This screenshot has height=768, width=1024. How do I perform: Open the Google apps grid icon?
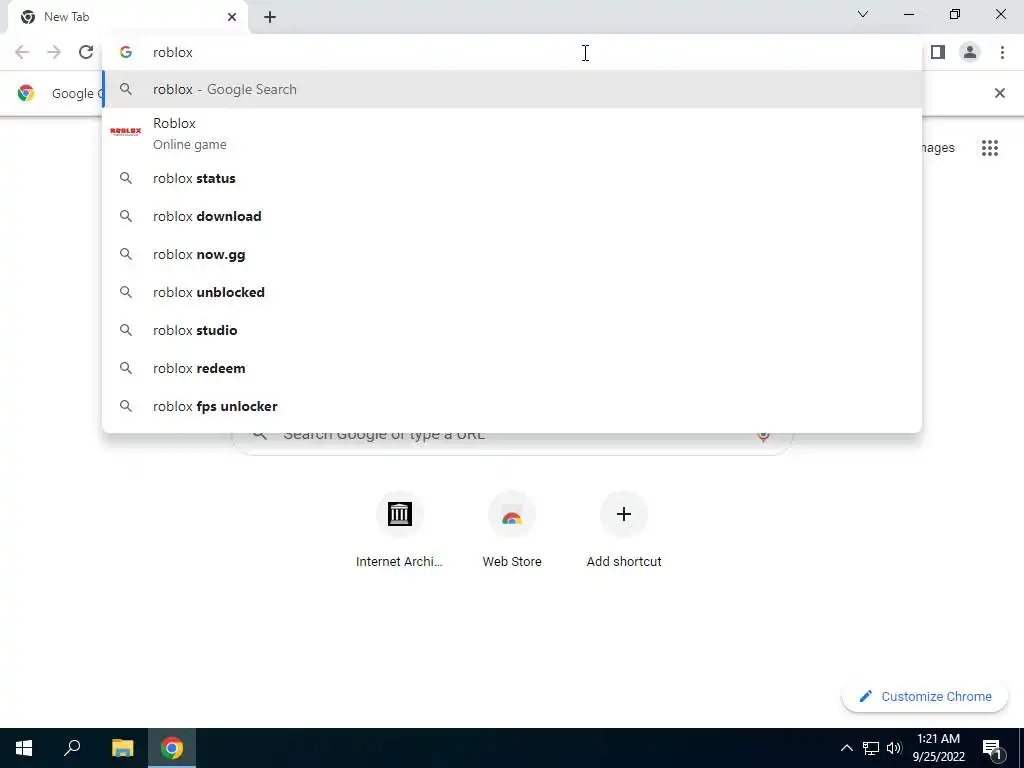click(x=989, y=148)
